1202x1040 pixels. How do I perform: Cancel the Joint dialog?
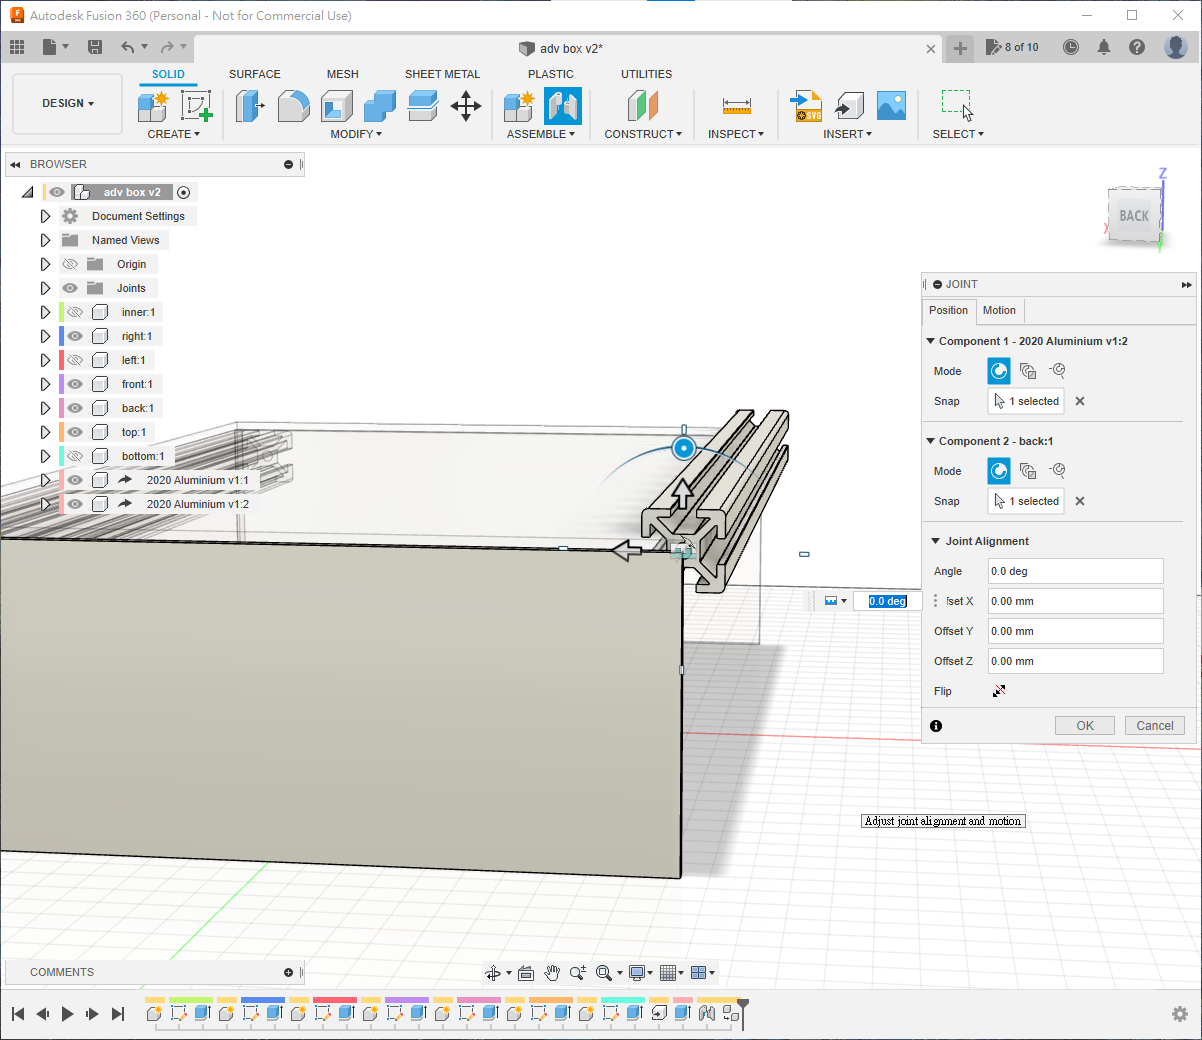[1154, 726]
